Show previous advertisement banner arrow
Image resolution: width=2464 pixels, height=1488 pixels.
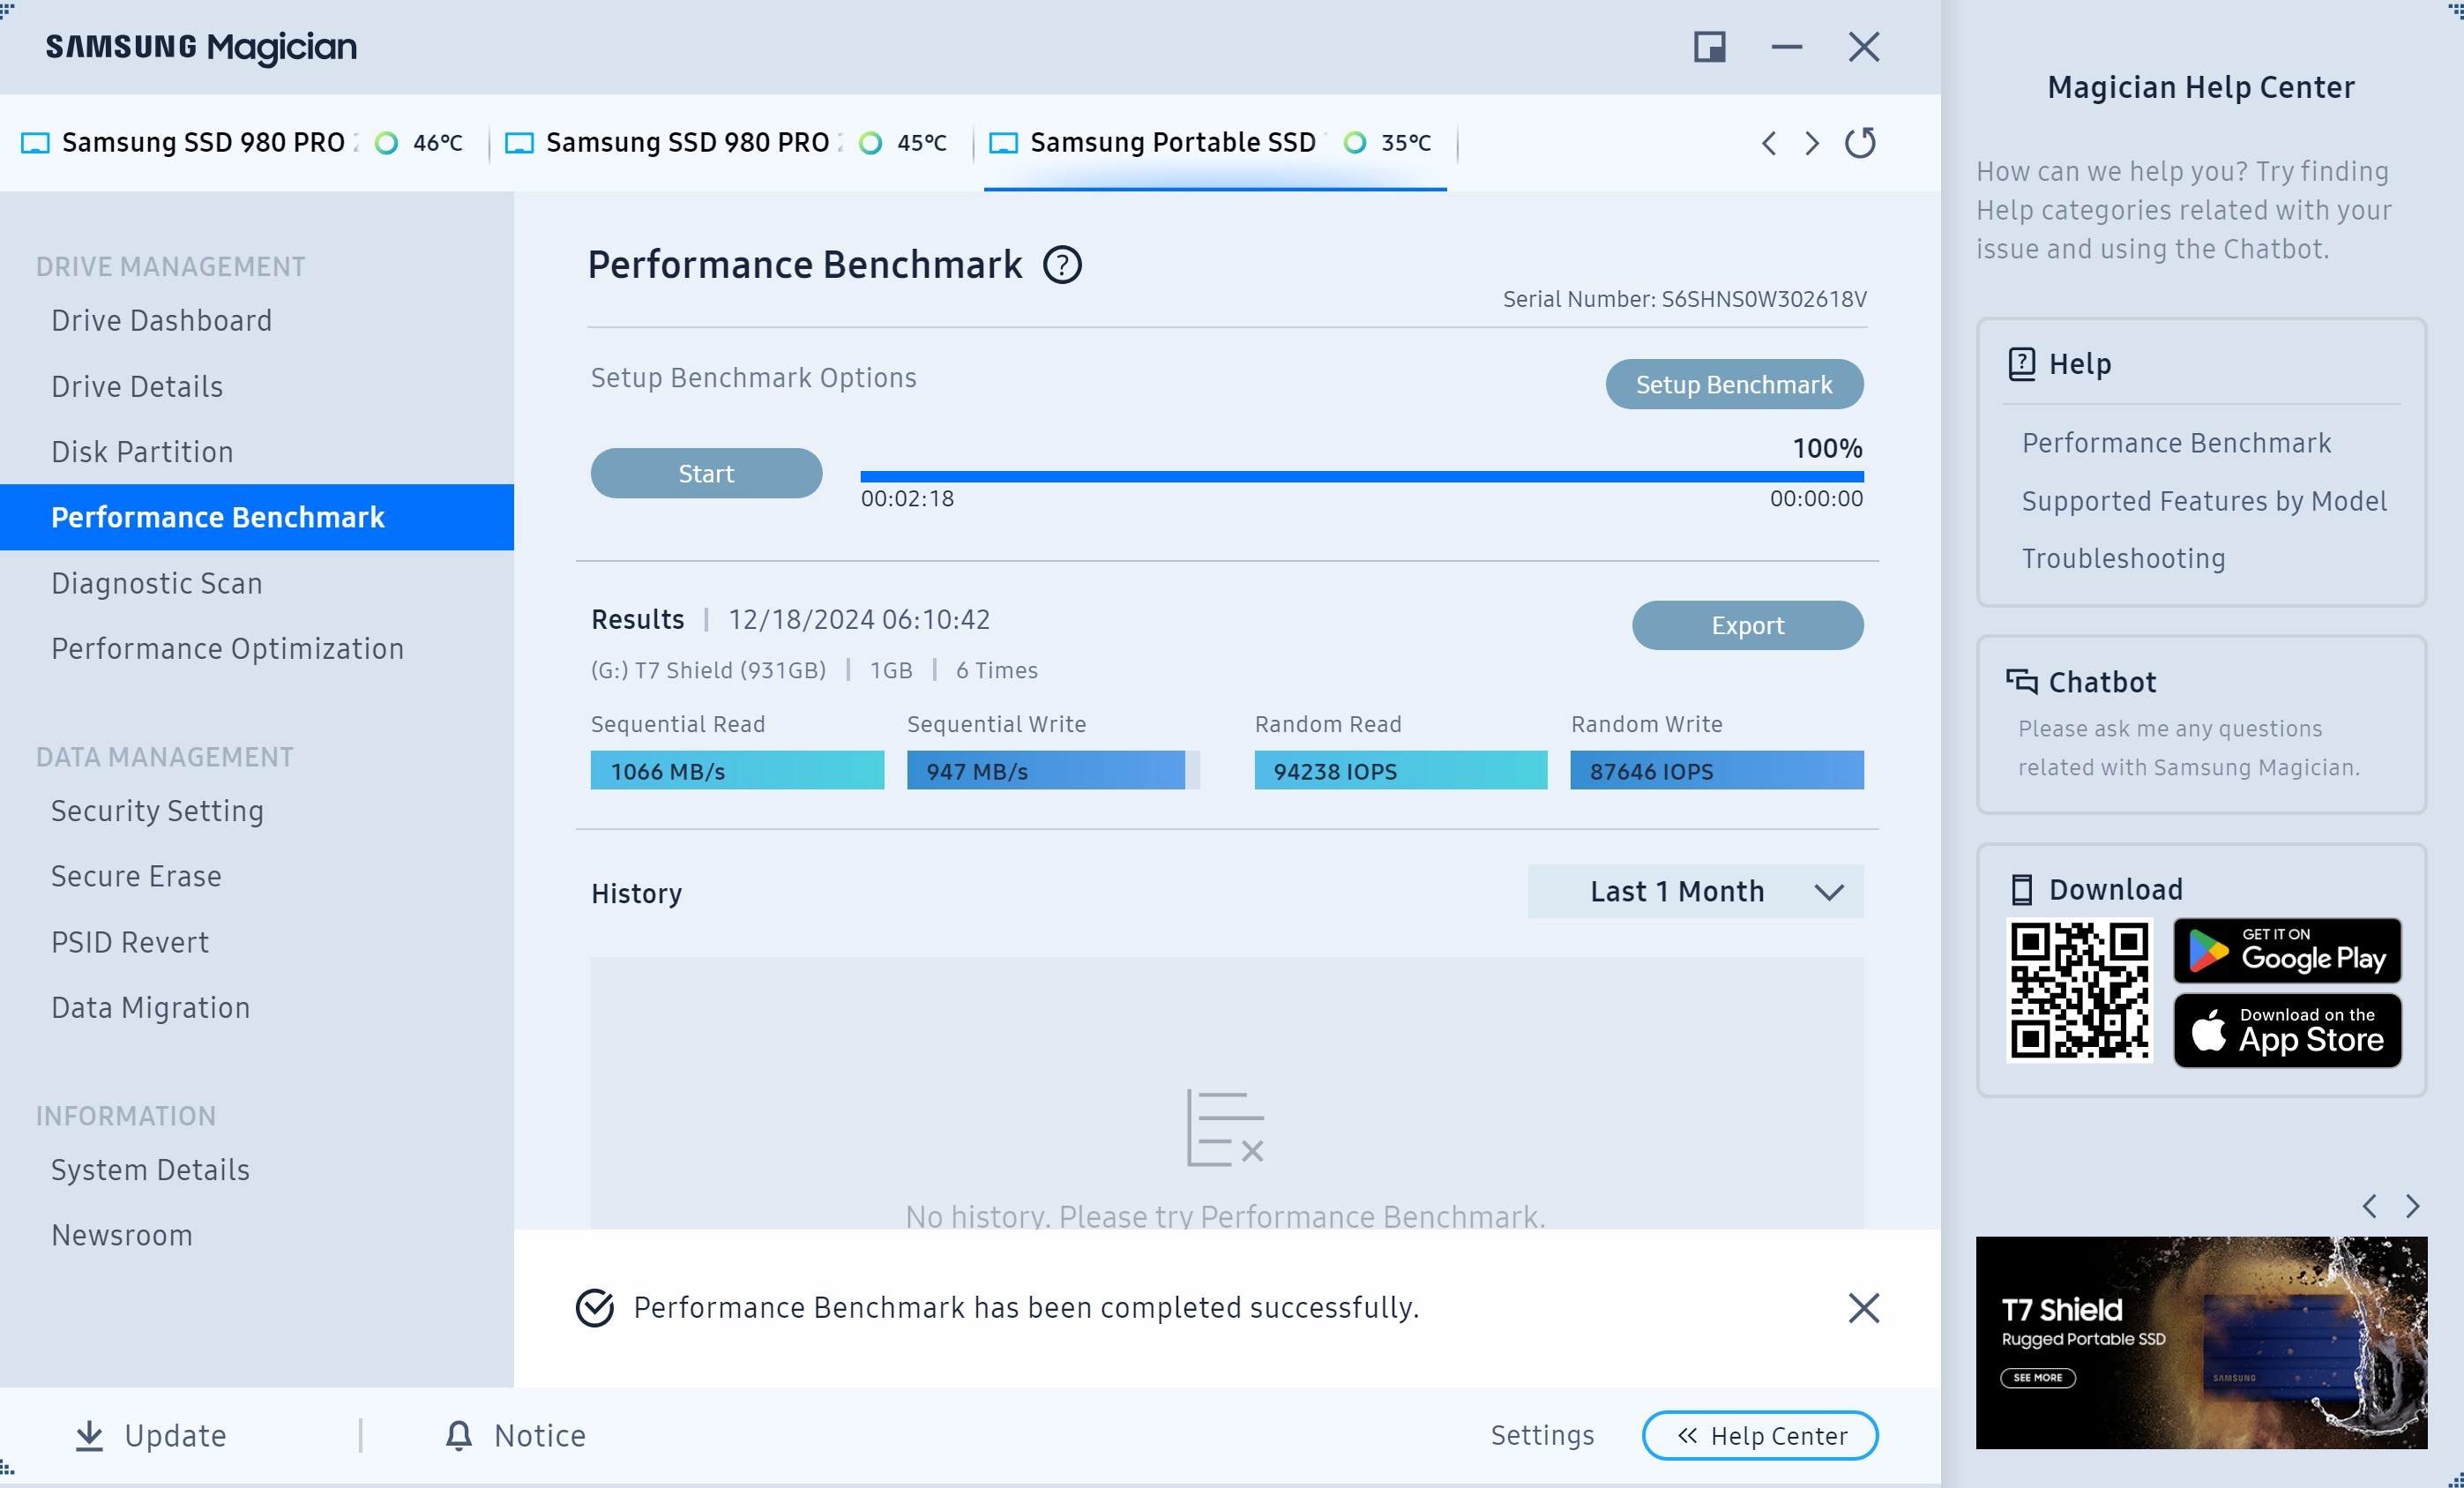coord(2369,1206)
